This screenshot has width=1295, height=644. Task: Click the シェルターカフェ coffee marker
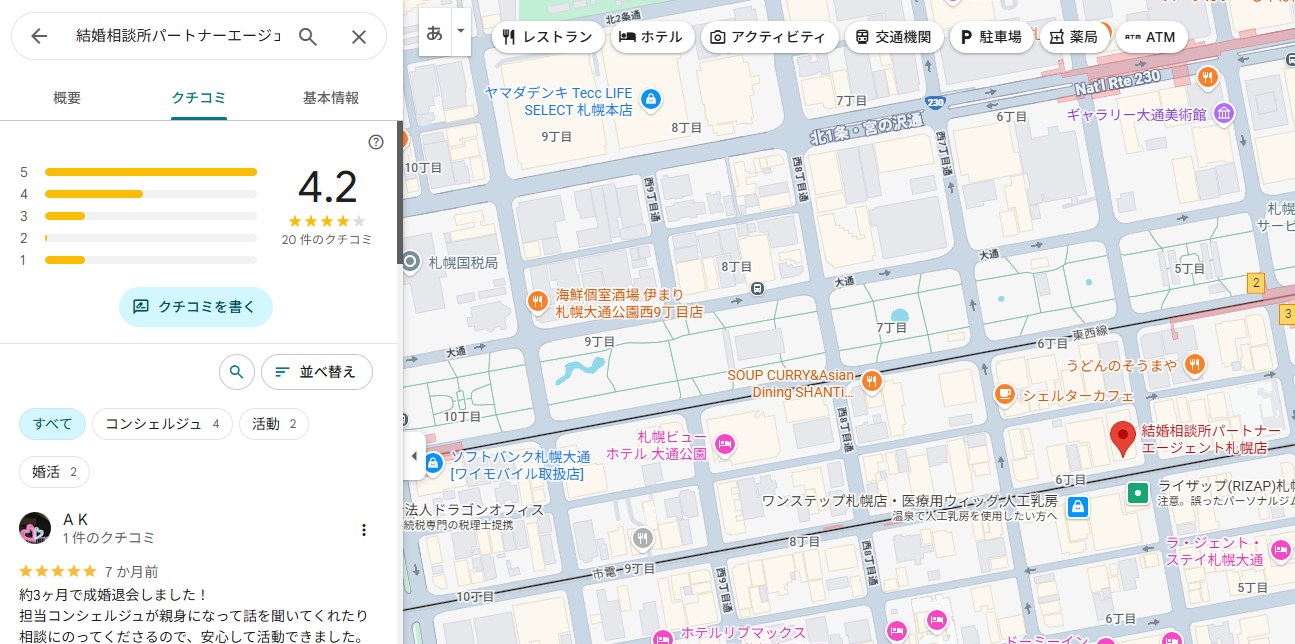(x=1005, y=395)
